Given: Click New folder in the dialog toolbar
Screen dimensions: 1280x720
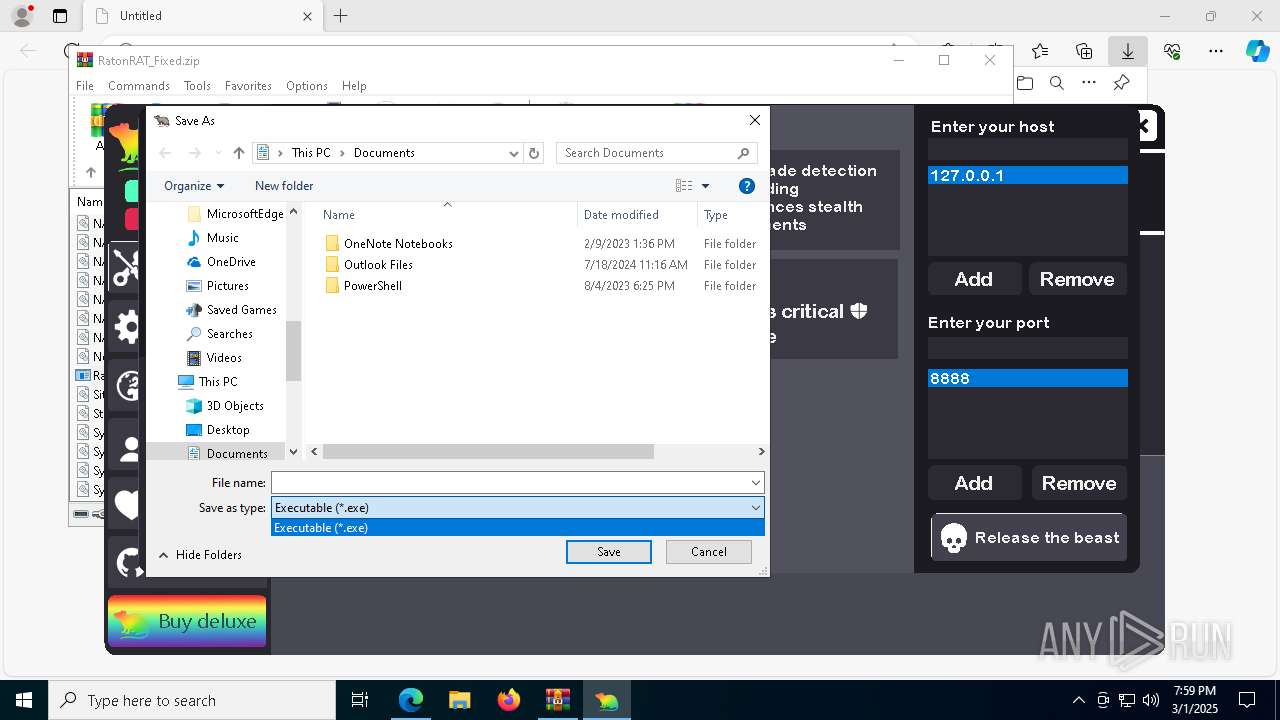Looking at the screenshot, I should pyautogui.click(x=284, y=186).
